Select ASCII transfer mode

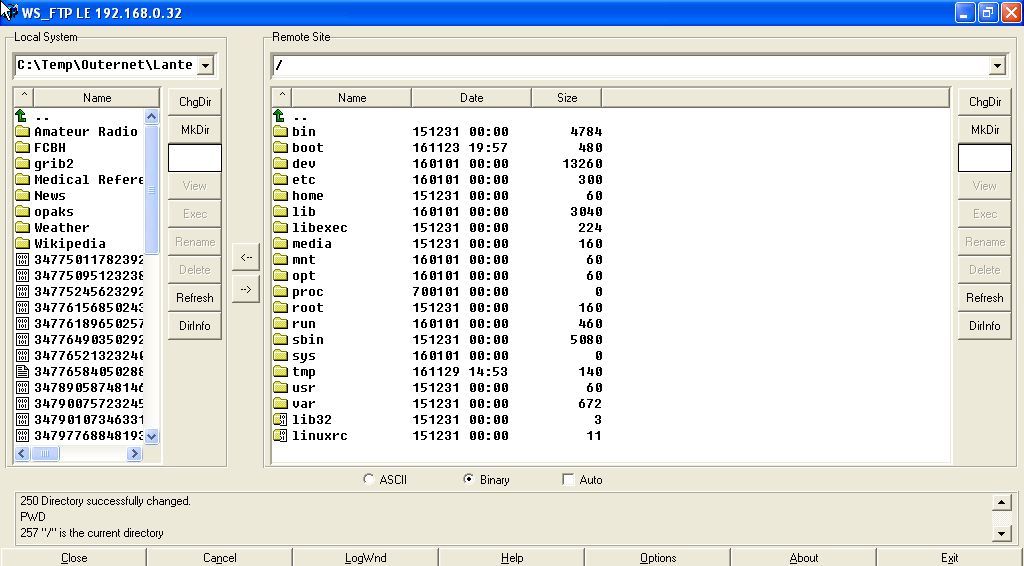pyautogui.click(x=369, y=480)
